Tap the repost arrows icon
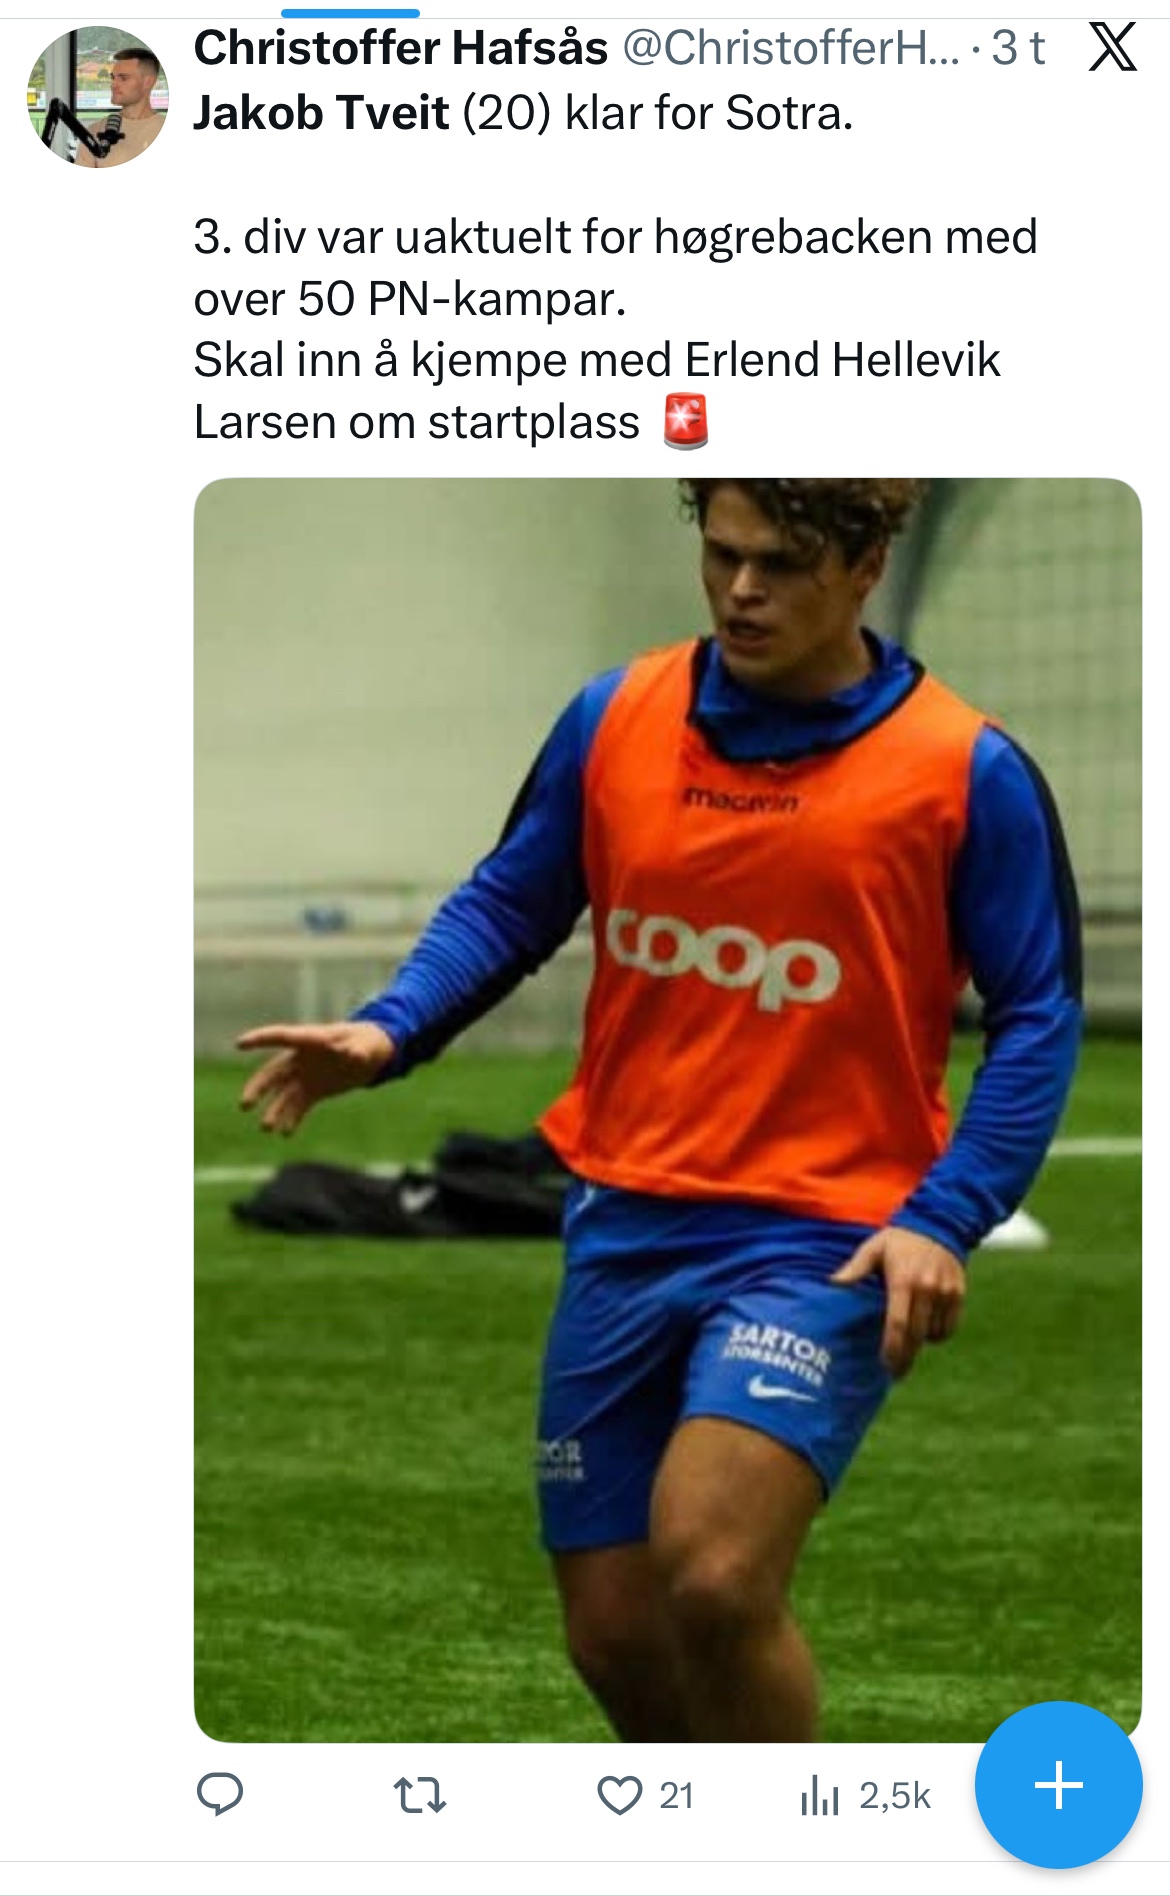The width and height of the screenshot is (1170, 1896). [420, 1795]
